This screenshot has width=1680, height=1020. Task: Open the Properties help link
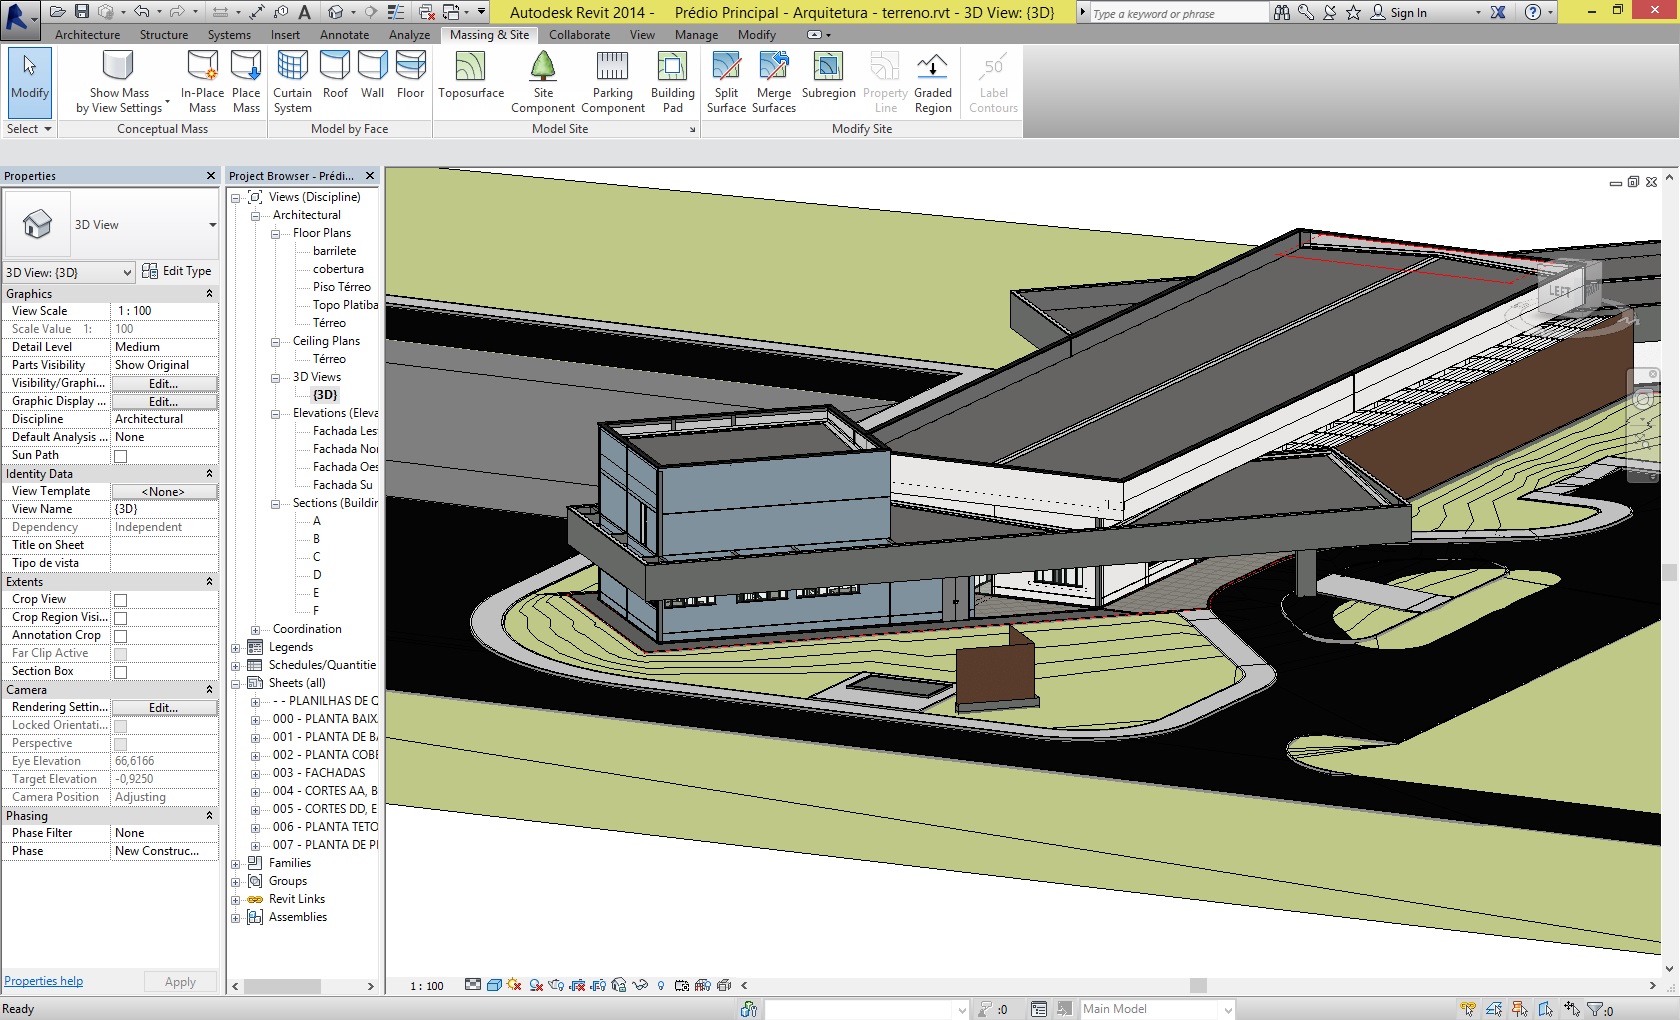44,981
